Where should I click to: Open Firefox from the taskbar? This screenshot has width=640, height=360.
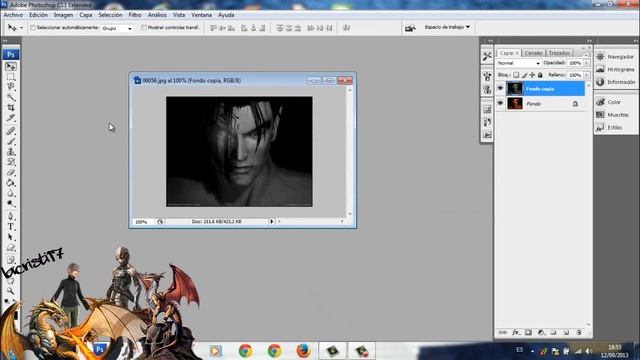click(x=303, y=351)
